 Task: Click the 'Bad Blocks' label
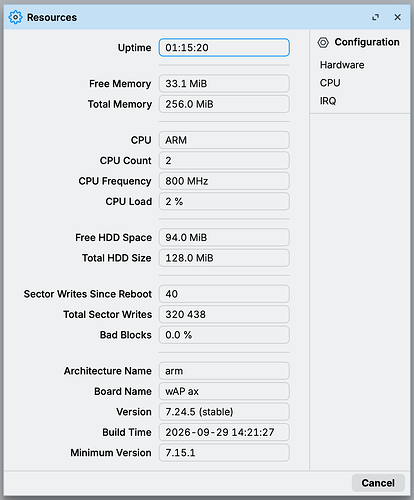(x=126, y=335)
